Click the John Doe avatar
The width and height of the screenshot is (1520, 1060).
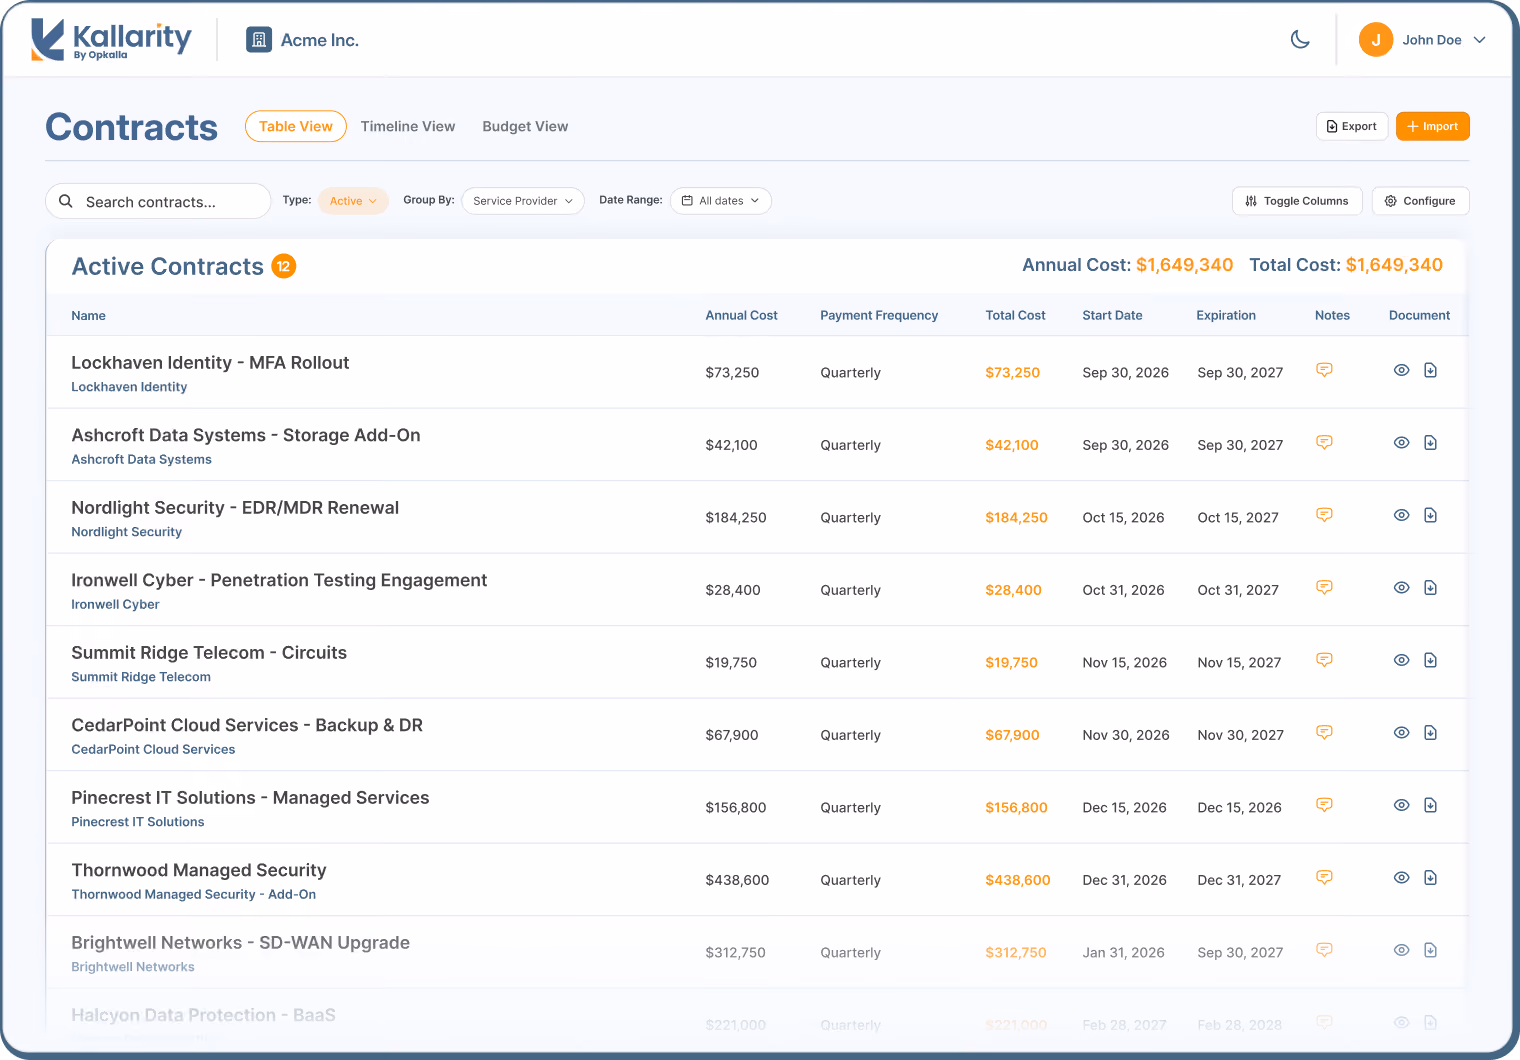[1376, 40]
